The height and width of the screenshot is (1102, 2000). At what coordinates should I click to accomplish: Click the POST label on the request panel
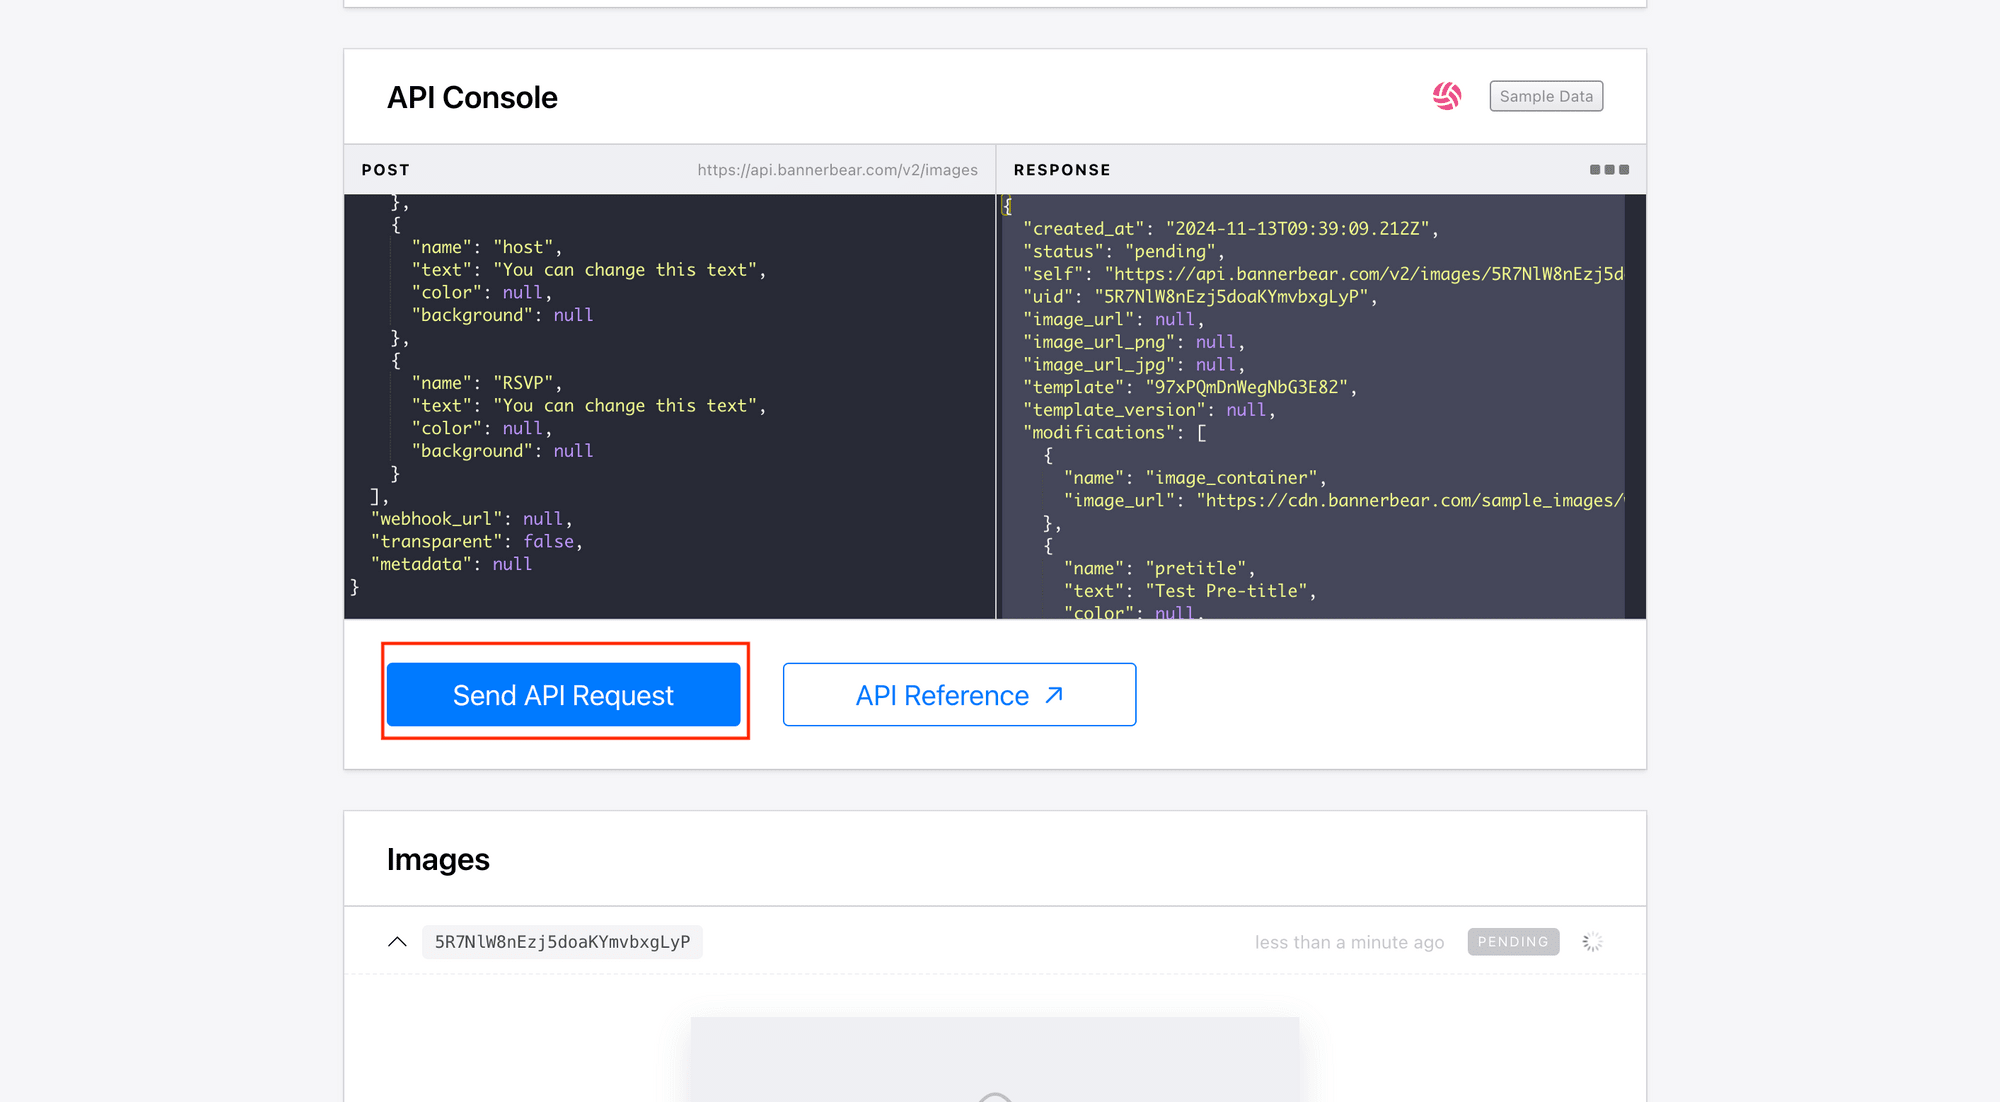point(385,169)
